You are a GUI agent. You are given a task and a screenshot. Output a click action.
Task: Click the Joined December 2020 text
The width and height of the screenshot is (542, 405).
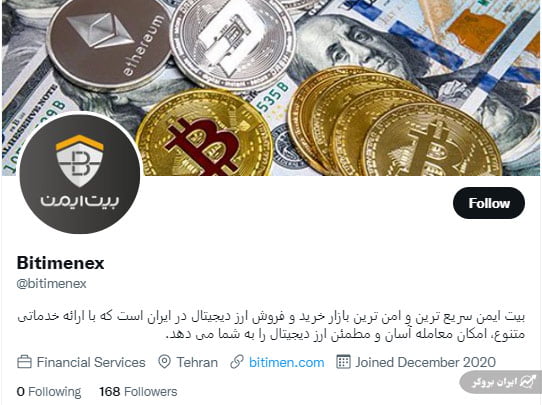tap(426, 362)
